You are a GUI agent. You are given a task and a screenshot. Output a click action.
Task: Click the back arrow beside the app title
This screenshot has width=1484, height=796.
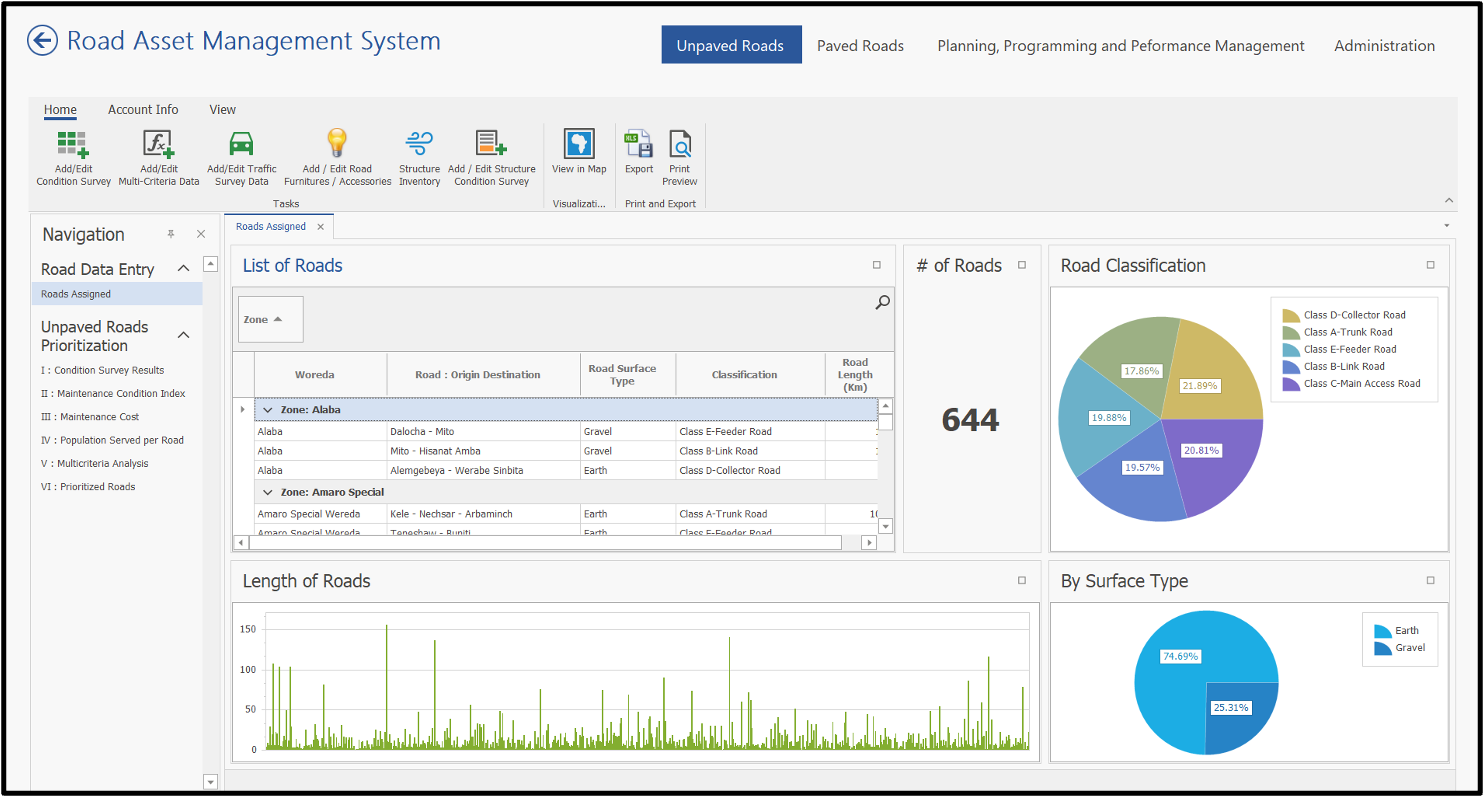tap(42, 41)
